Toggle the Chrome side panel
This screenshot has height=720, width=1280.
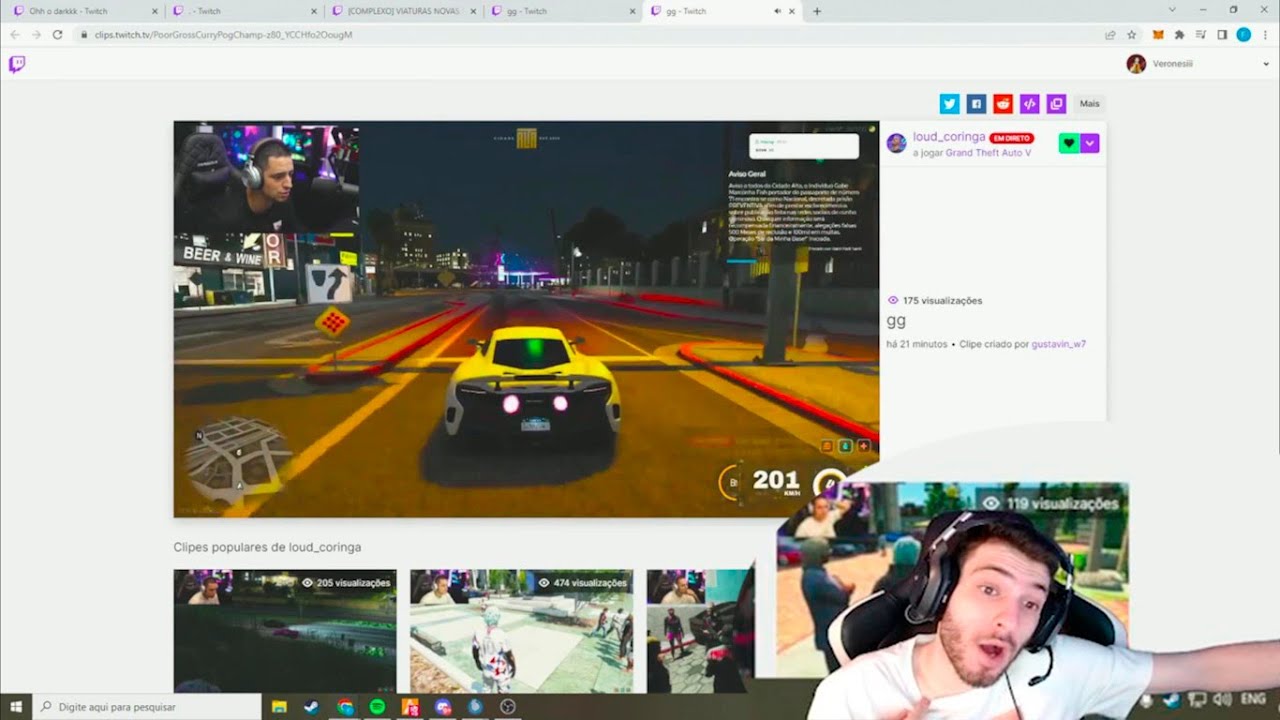pyautogui.click(x=1222, y=34)
